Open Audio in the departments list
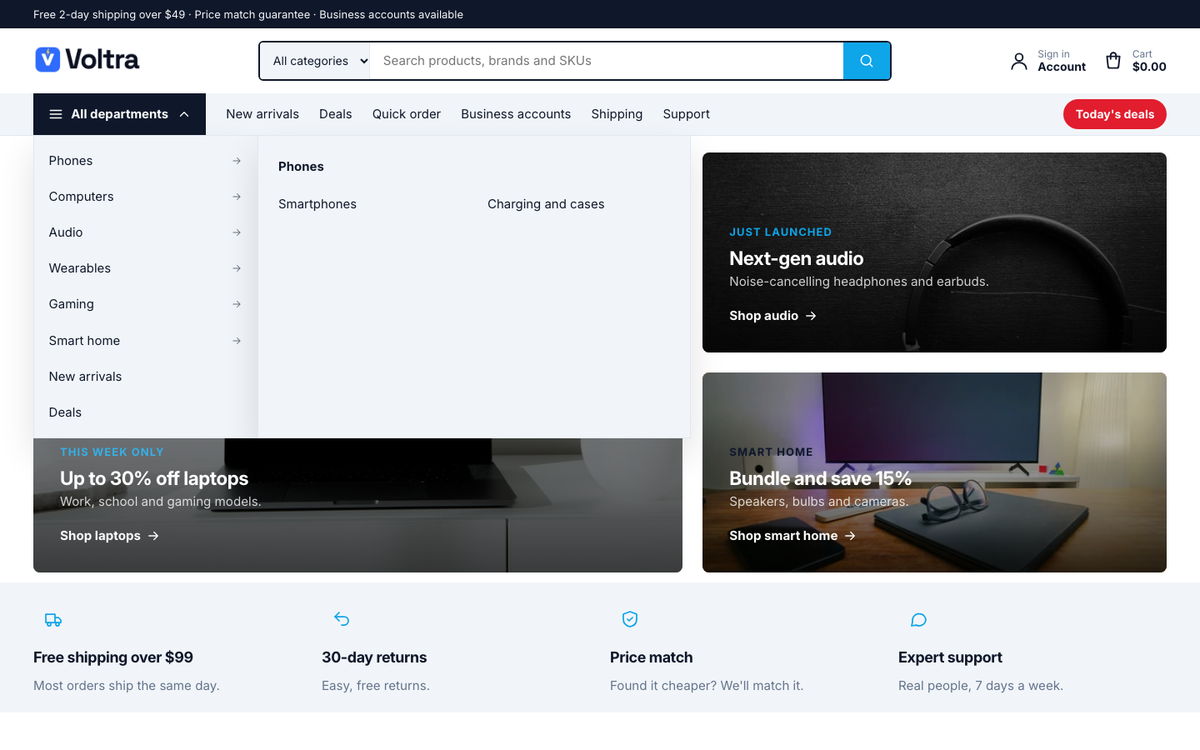Image resolution: width=1200 pixels, height=750 pixels. click(x=146, y=233)
